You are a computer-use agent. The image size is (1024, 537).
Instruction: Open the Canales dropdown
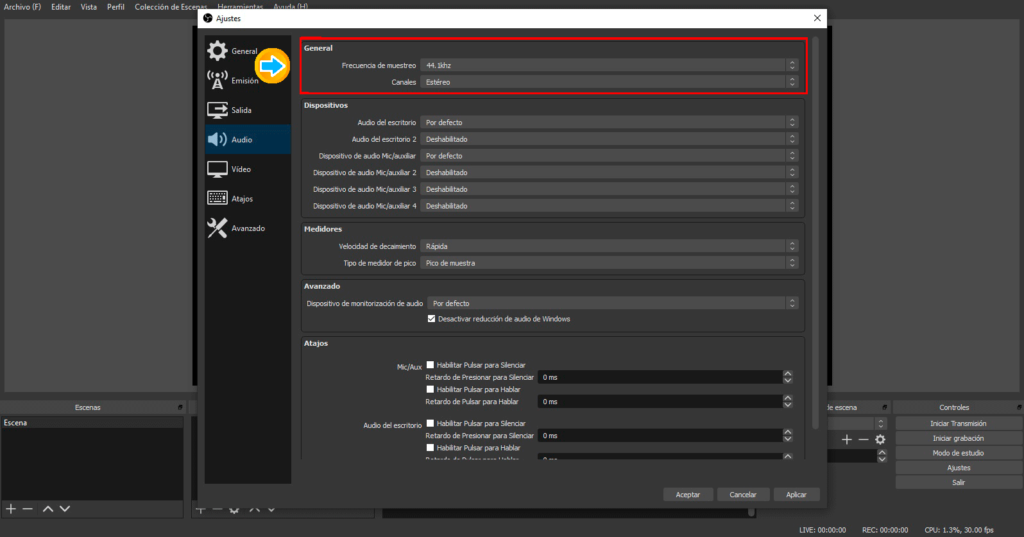tap(610, 82)
